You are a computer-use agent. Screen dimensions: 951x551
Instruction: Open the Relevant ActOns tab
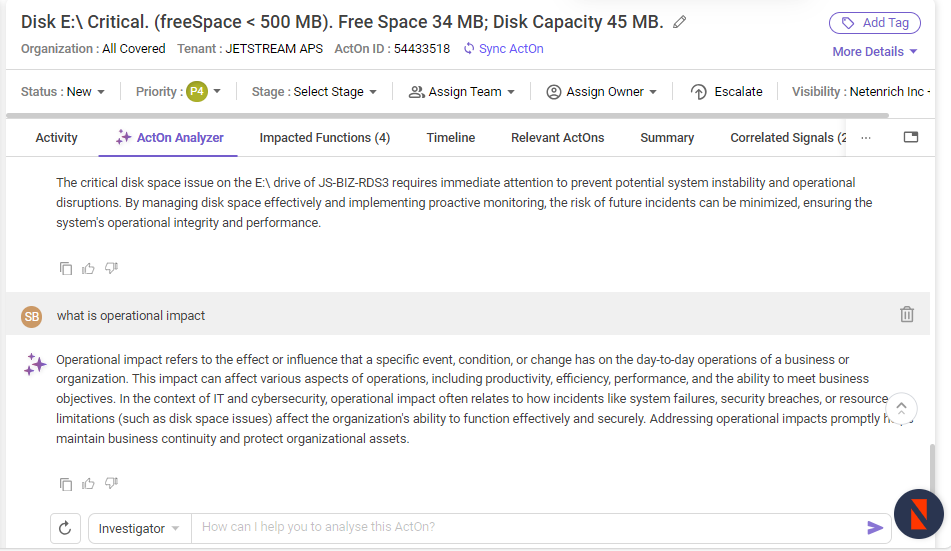tap(557, 138)
